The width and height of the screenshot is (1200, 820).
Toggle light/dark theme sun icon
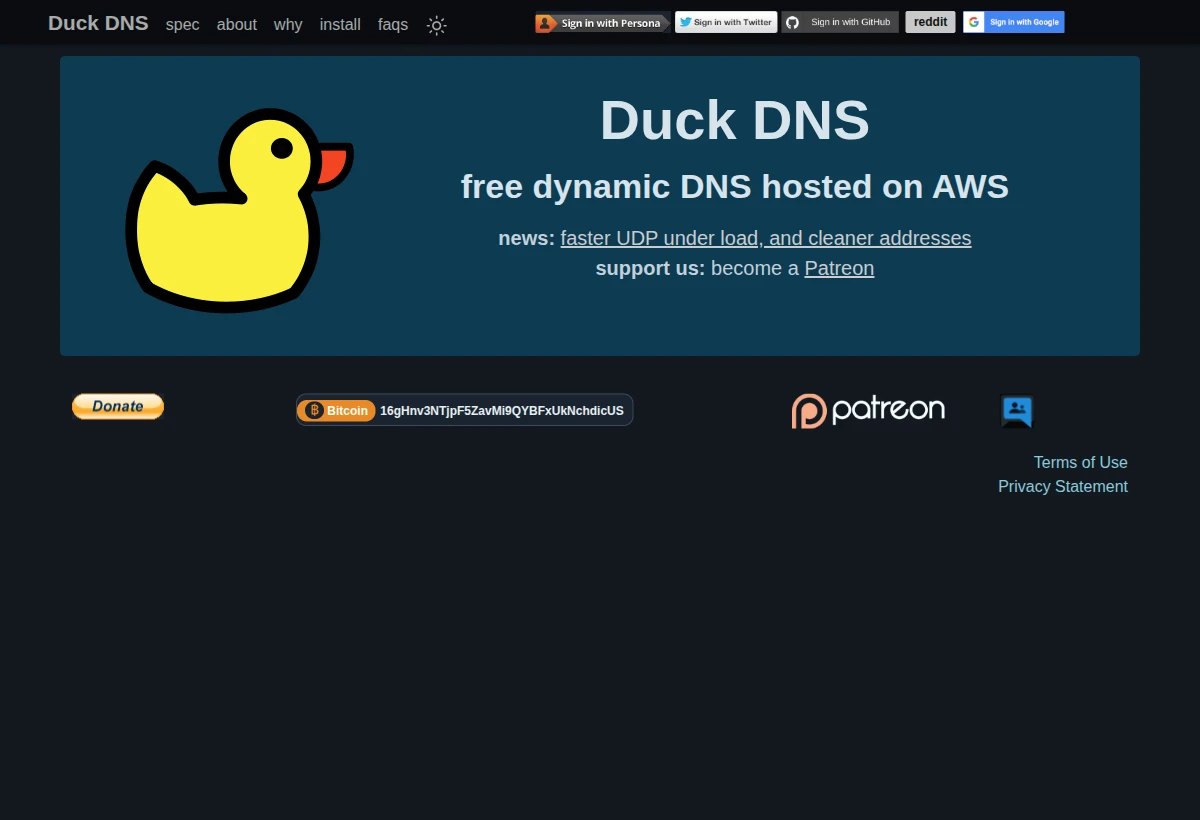pyautogui.click(x=436, y=25)
